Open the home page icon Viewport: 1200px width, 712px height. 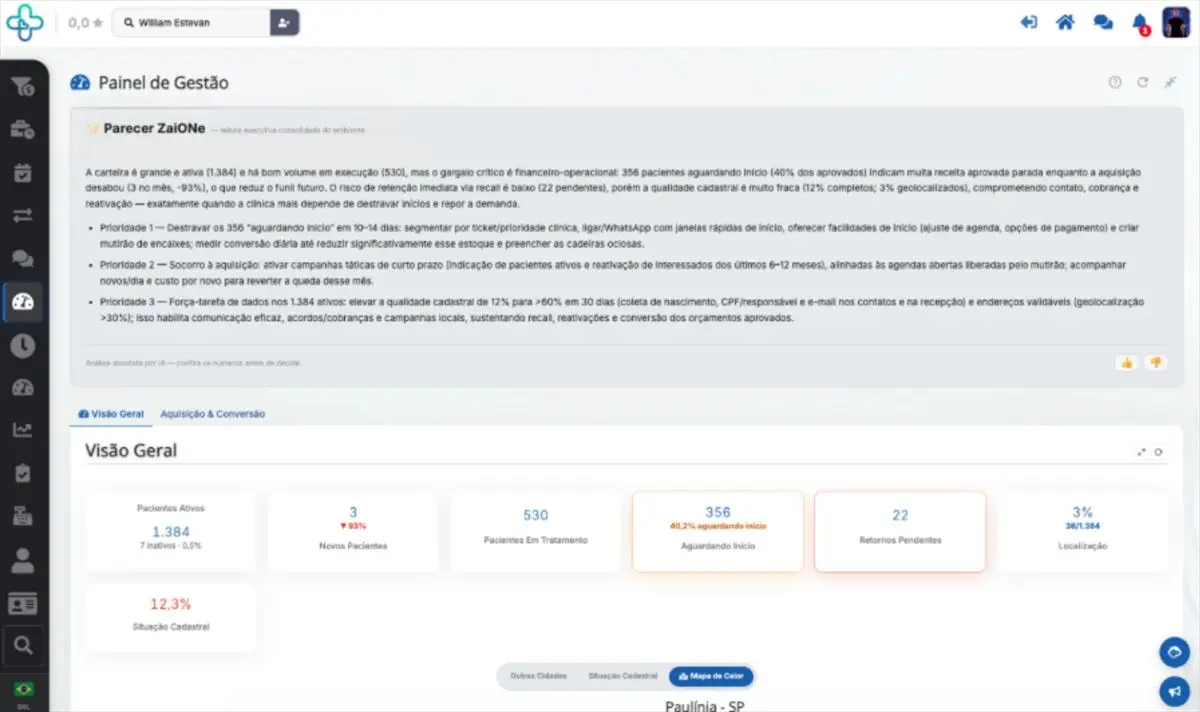coord(1065,22)
